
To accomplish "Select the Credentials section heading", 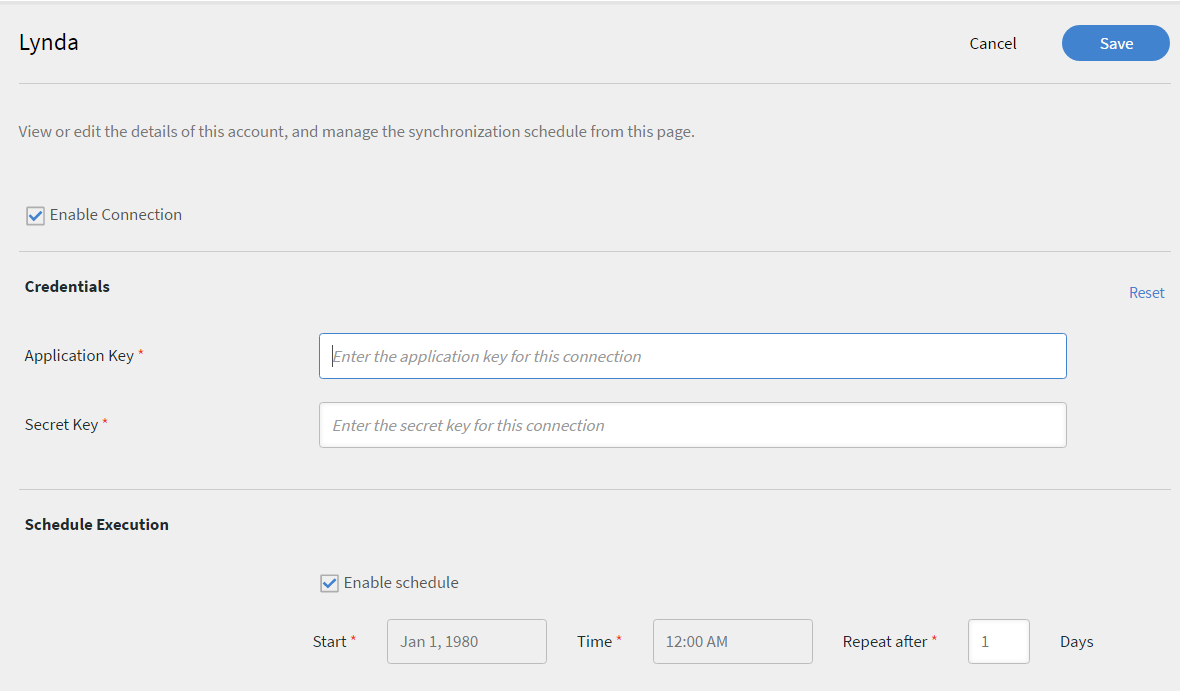I will point(66,286).
